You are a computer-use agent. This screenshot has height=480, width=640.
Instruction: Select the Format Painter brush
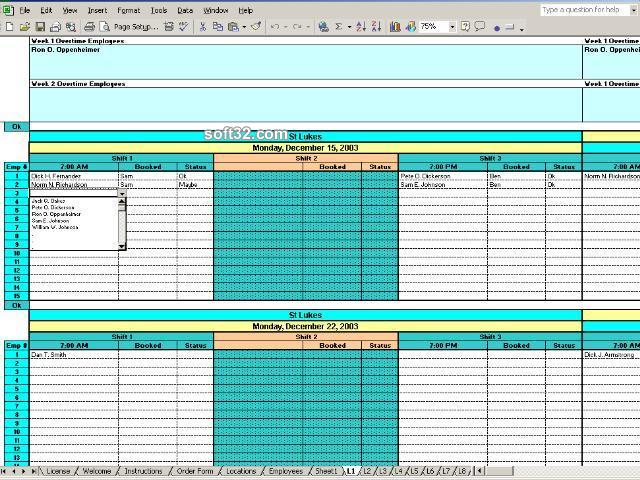point(256,27)
